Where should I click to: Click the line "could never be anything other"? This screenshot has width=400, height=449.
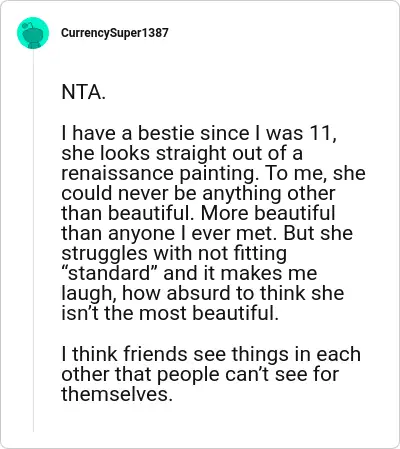point(198,193)
